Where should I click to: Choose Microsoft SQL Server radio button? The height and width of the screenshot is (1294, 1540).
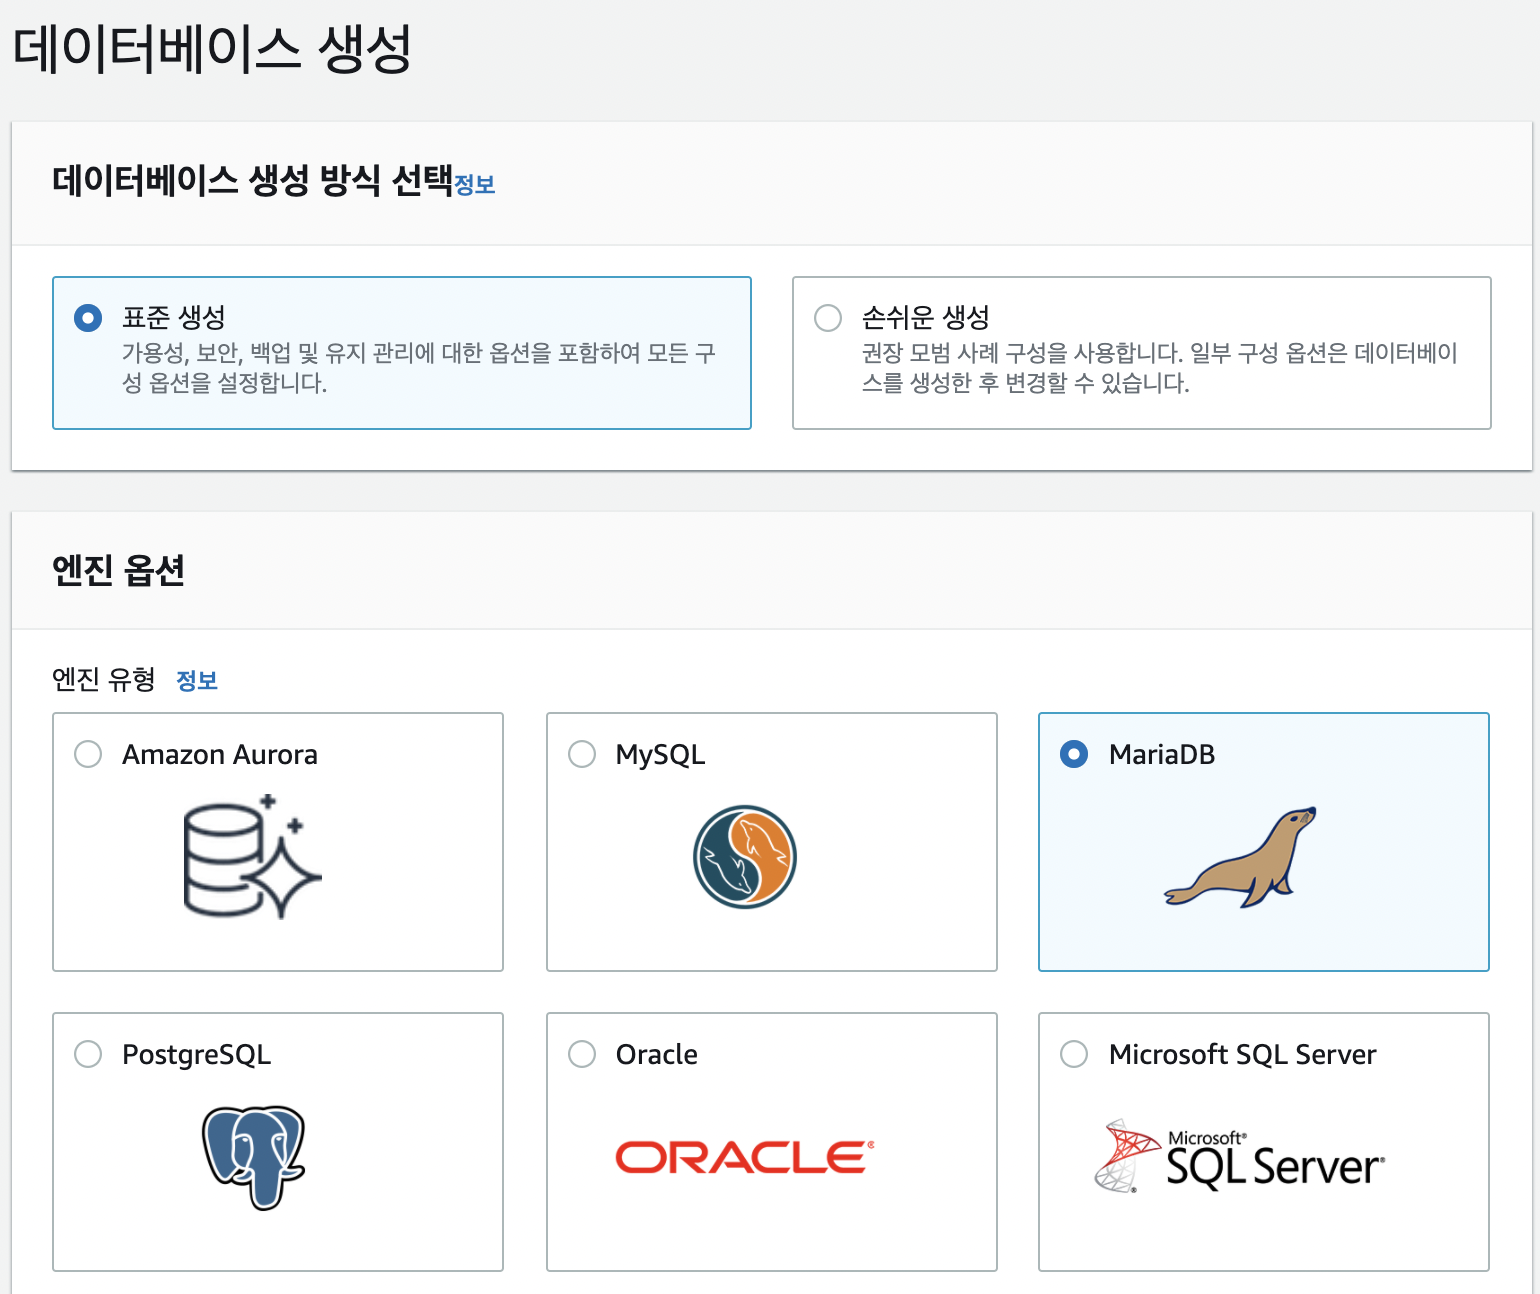click(x=1074, y=1054)
